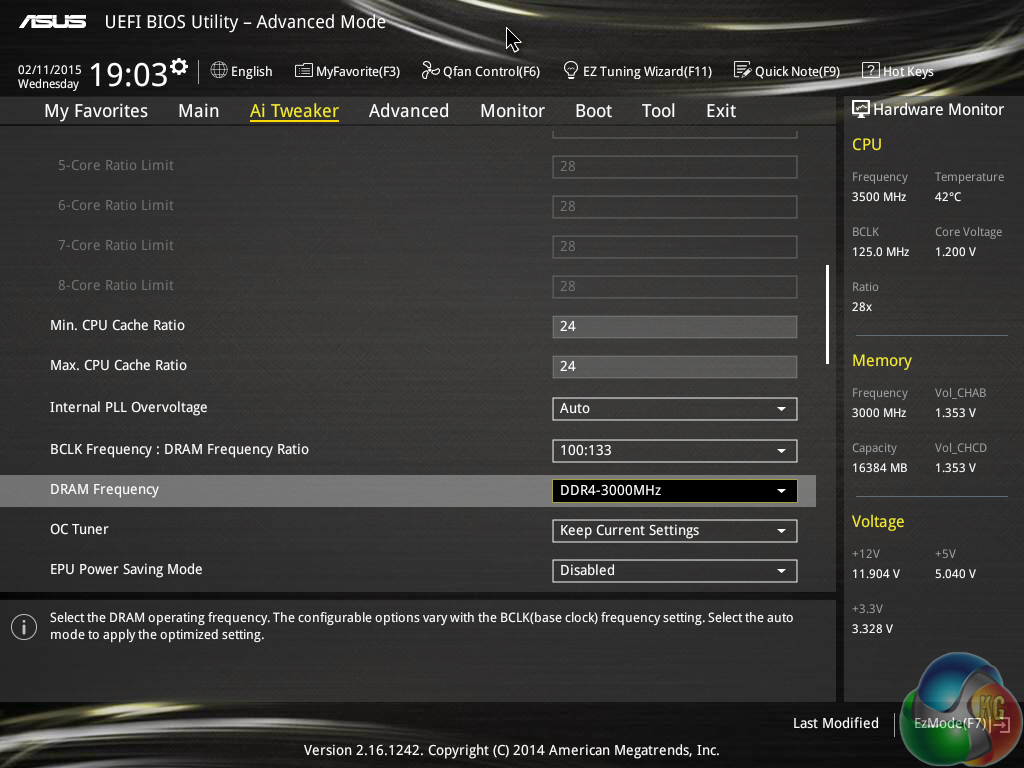Show the Hot Keys list

coord(898,71)
